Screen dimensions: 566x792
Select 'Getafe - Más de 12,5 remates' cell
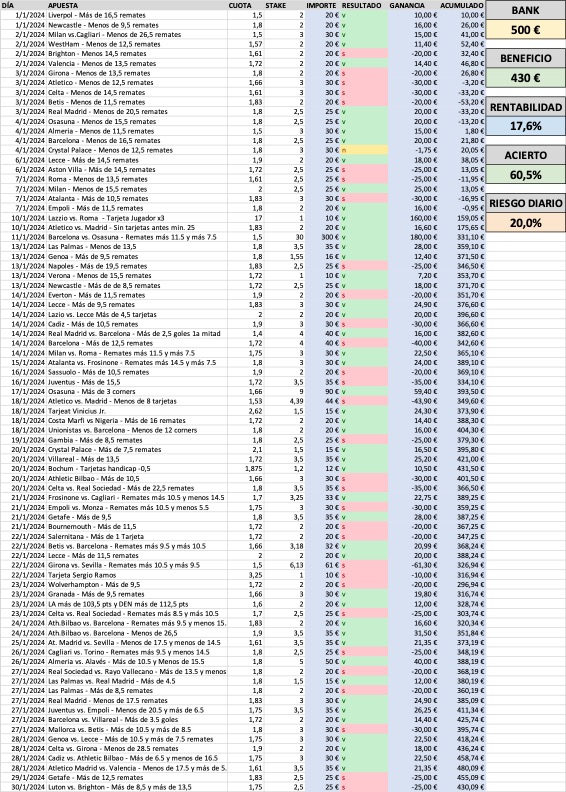[x=137, y=778]
